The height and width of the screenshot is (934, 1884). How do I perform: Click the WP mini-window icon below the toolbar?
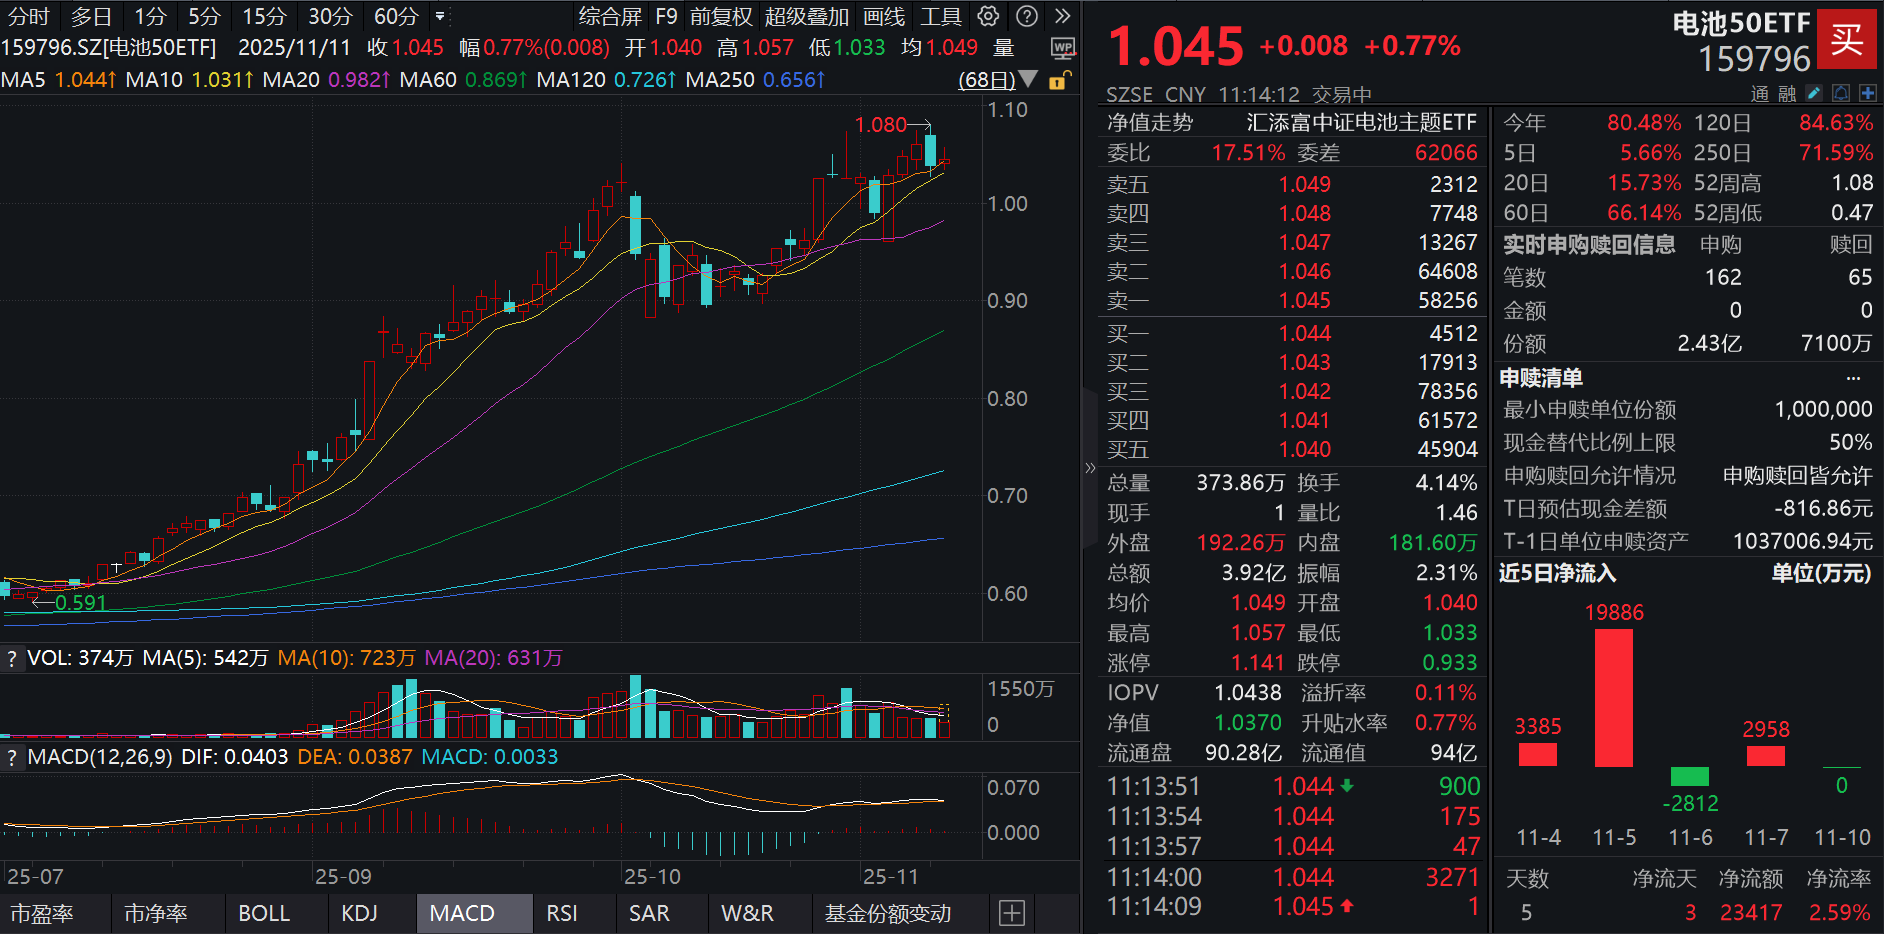[x=1063, y=47]
